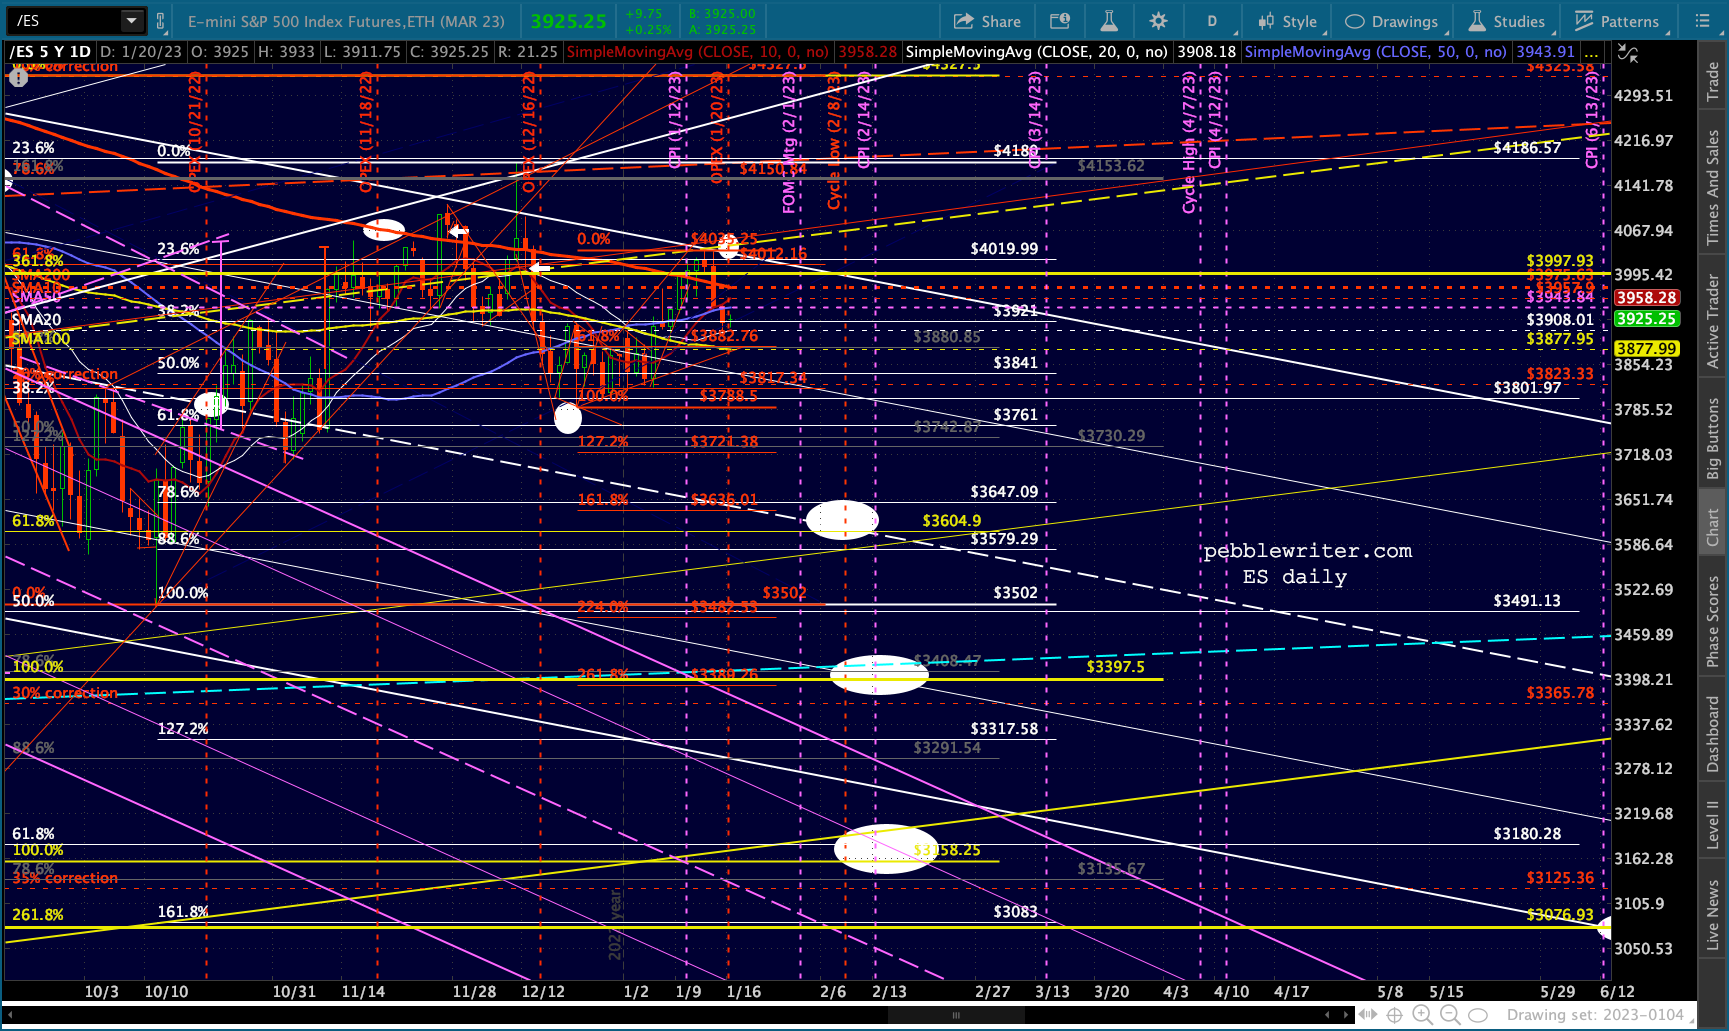Click the A: 3925.25 ask quote in the toolbar
The image size is (1729, 1031).
point(722,29)
